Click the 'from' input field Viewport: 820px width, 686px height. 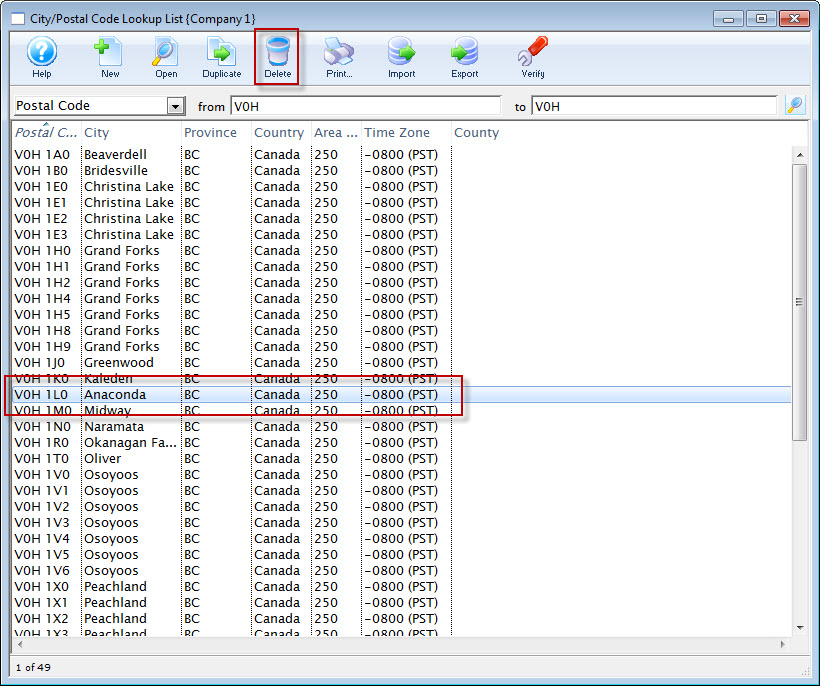(366, 106)
